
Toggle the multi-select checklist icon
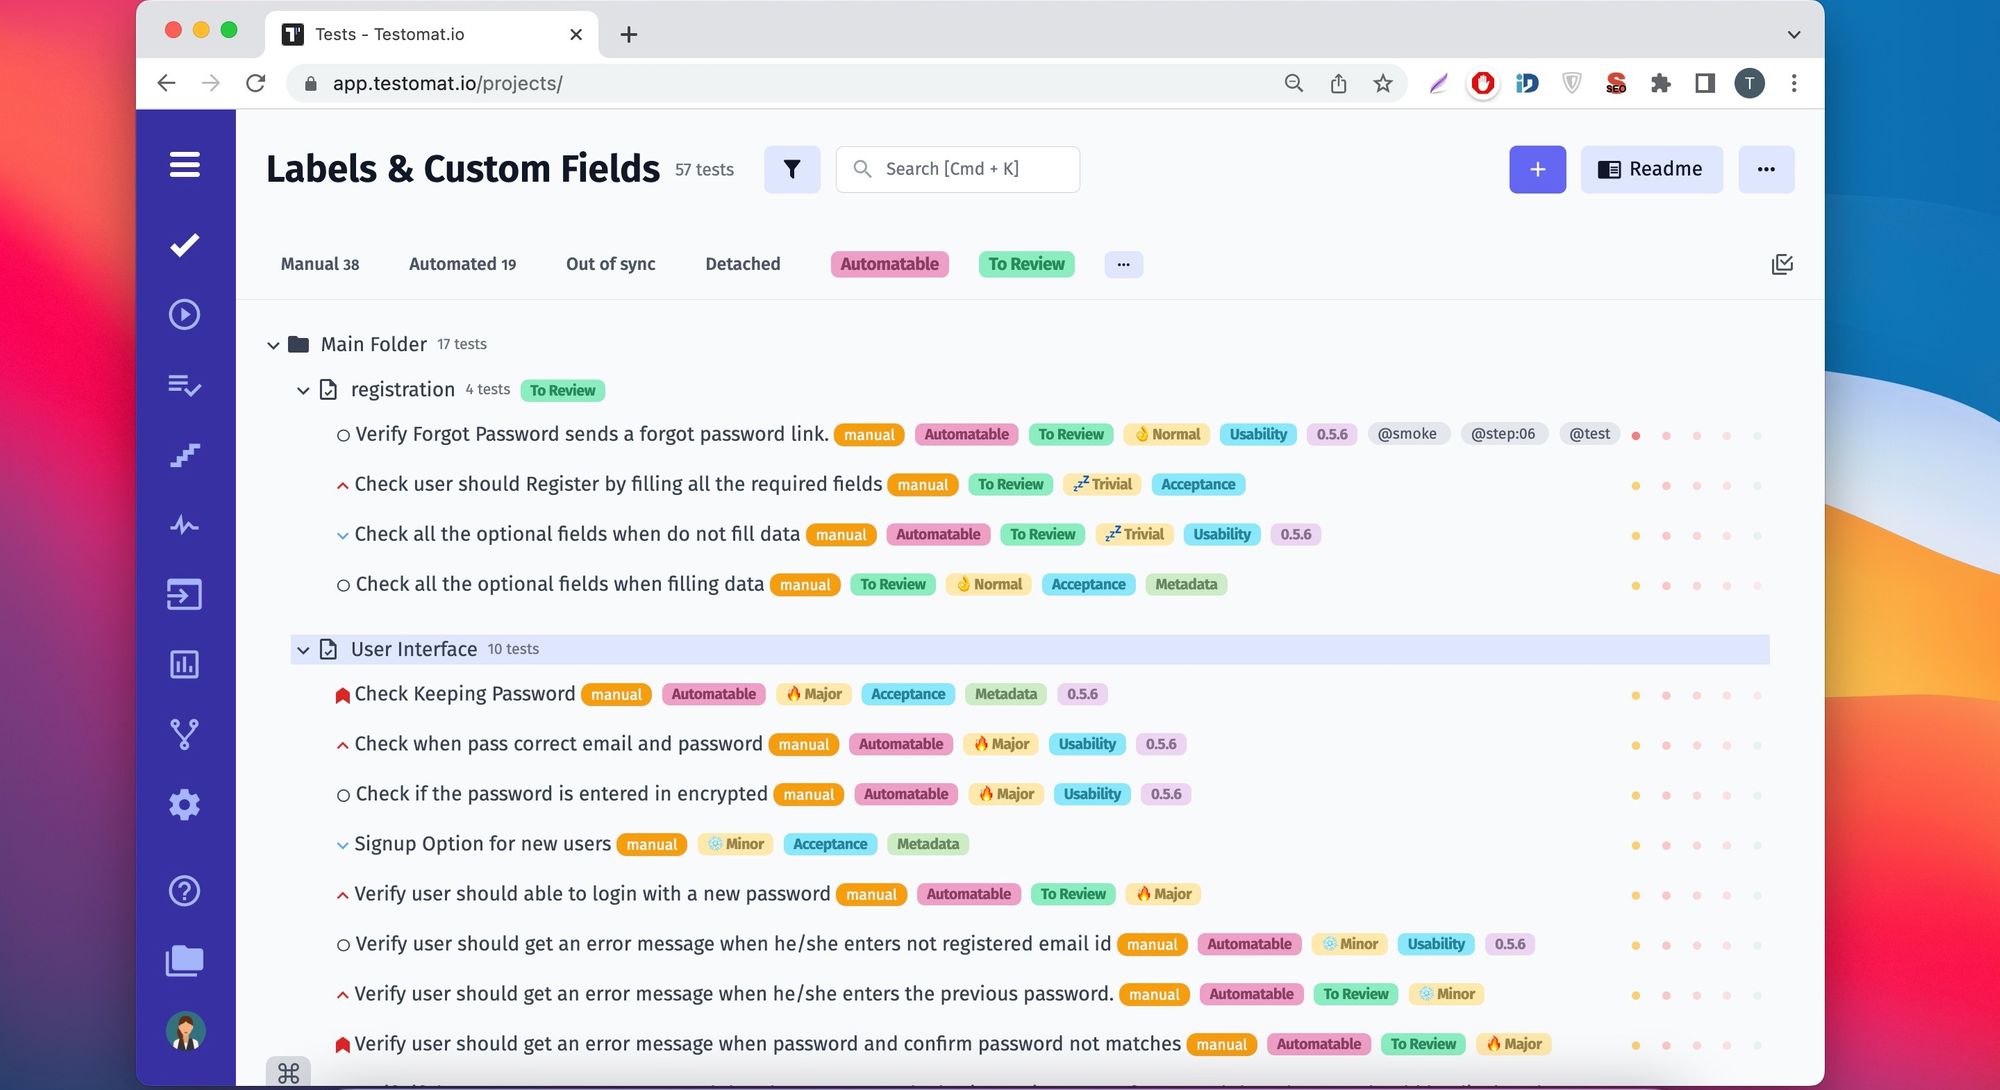point(1782,264)
